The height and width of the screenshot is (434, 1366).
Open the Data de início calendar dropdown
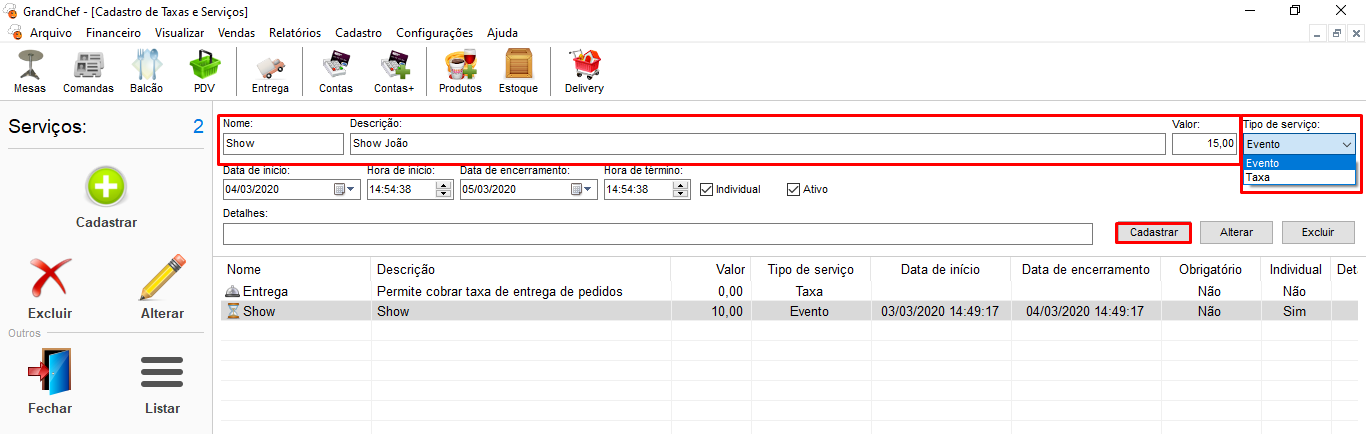click(x=344, y=189)
